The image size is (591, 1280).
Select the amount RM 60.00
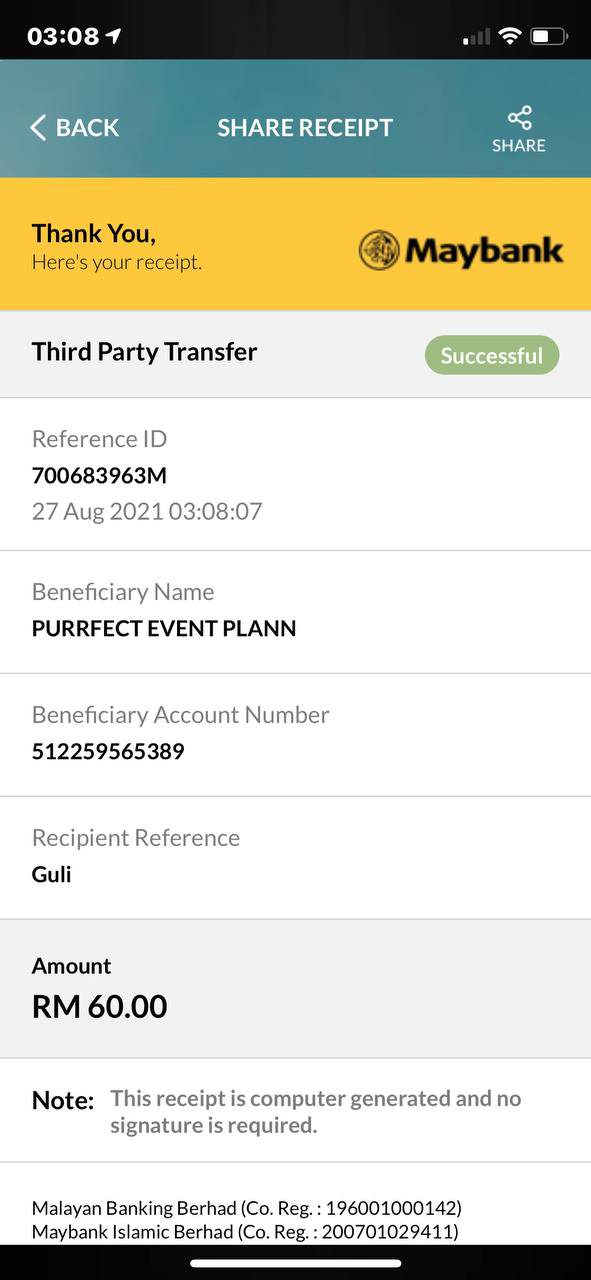[100, 1006]
